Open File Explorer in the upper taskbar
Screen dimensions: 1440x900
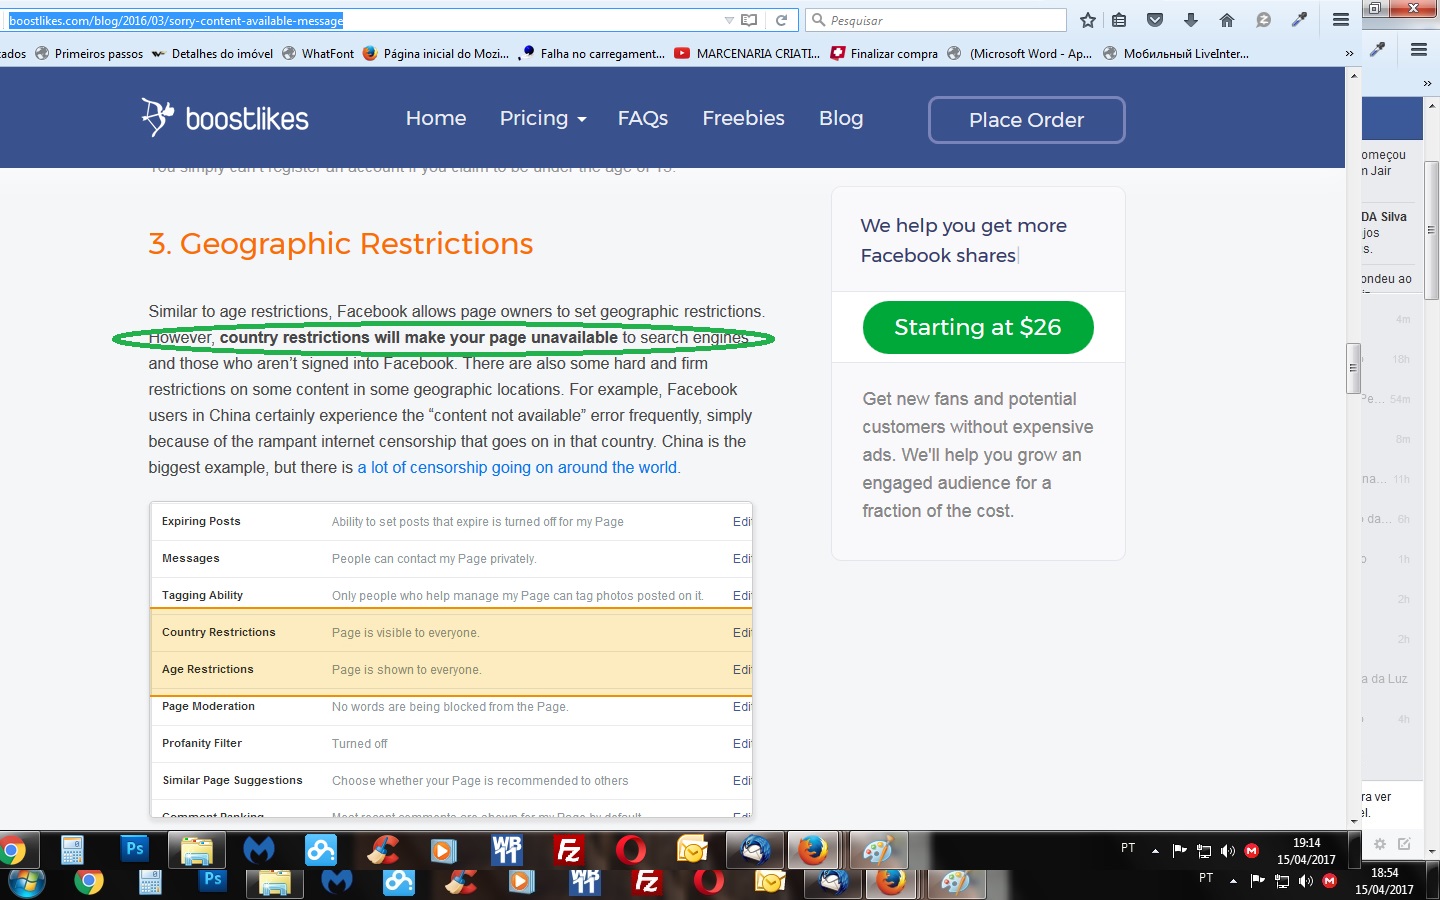pos(197,851)
